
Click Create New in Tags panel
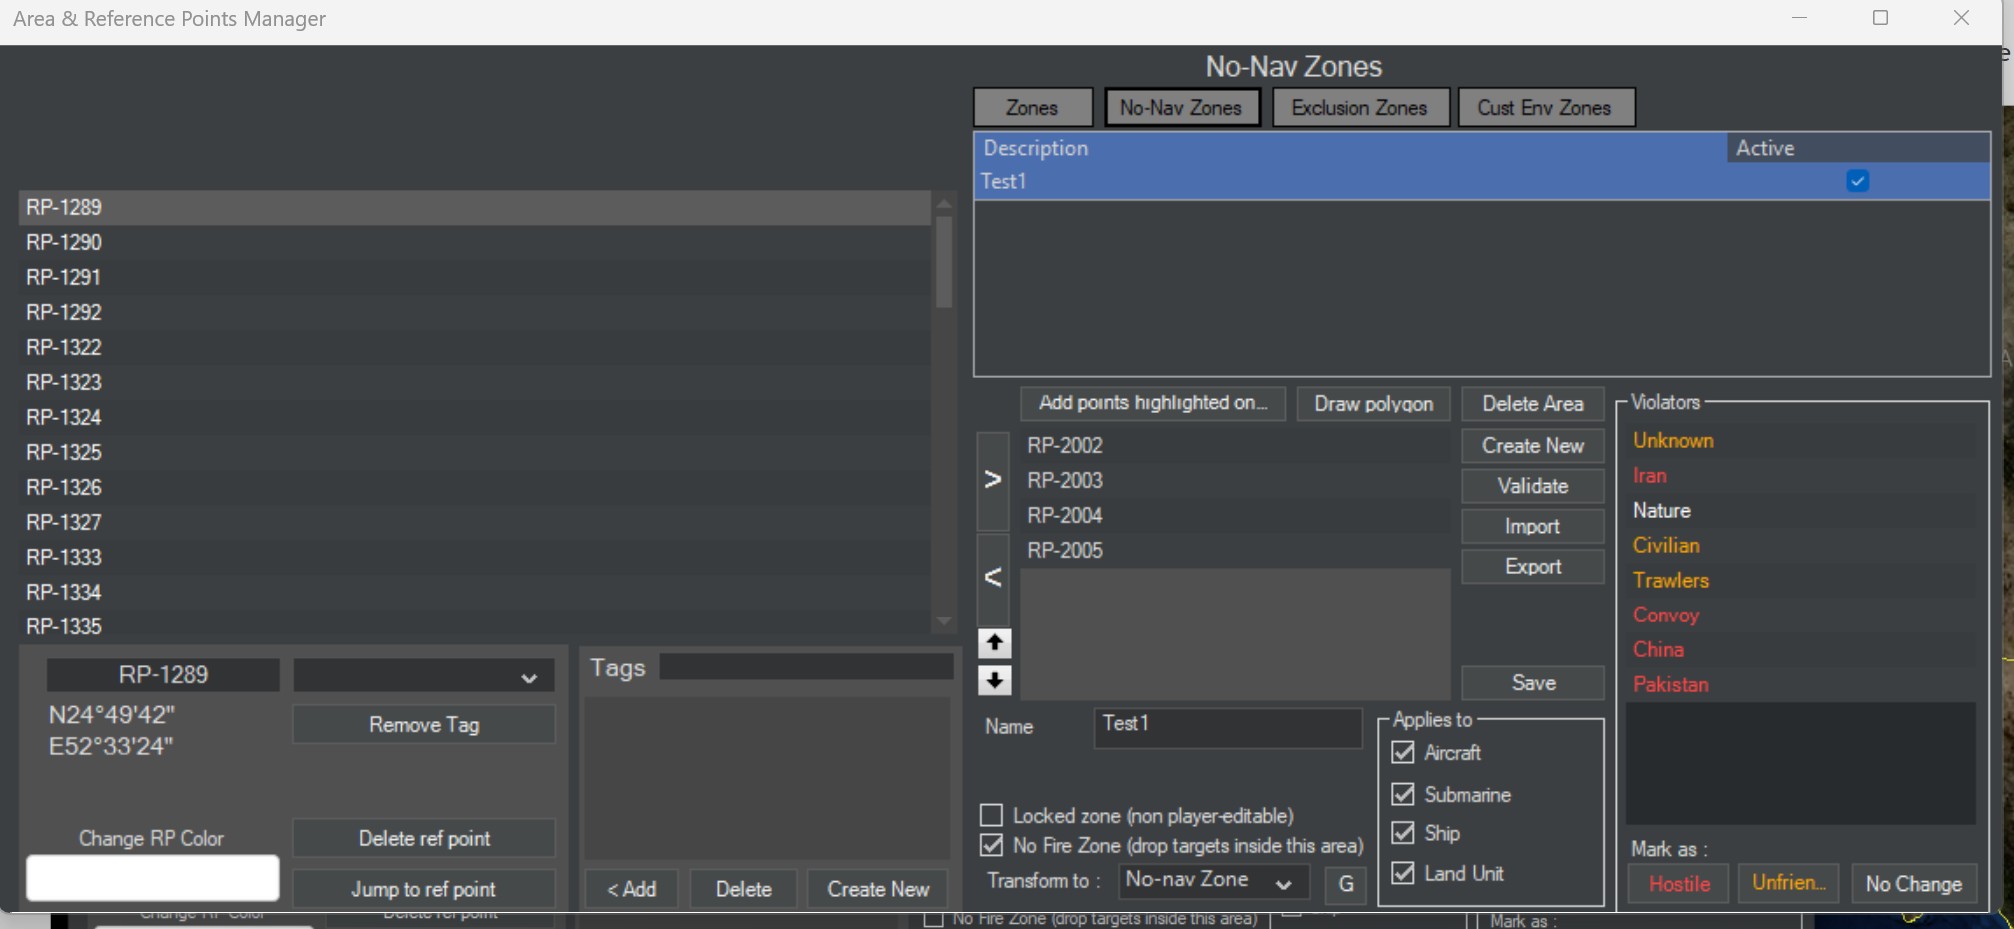click(x=878, y=888)
